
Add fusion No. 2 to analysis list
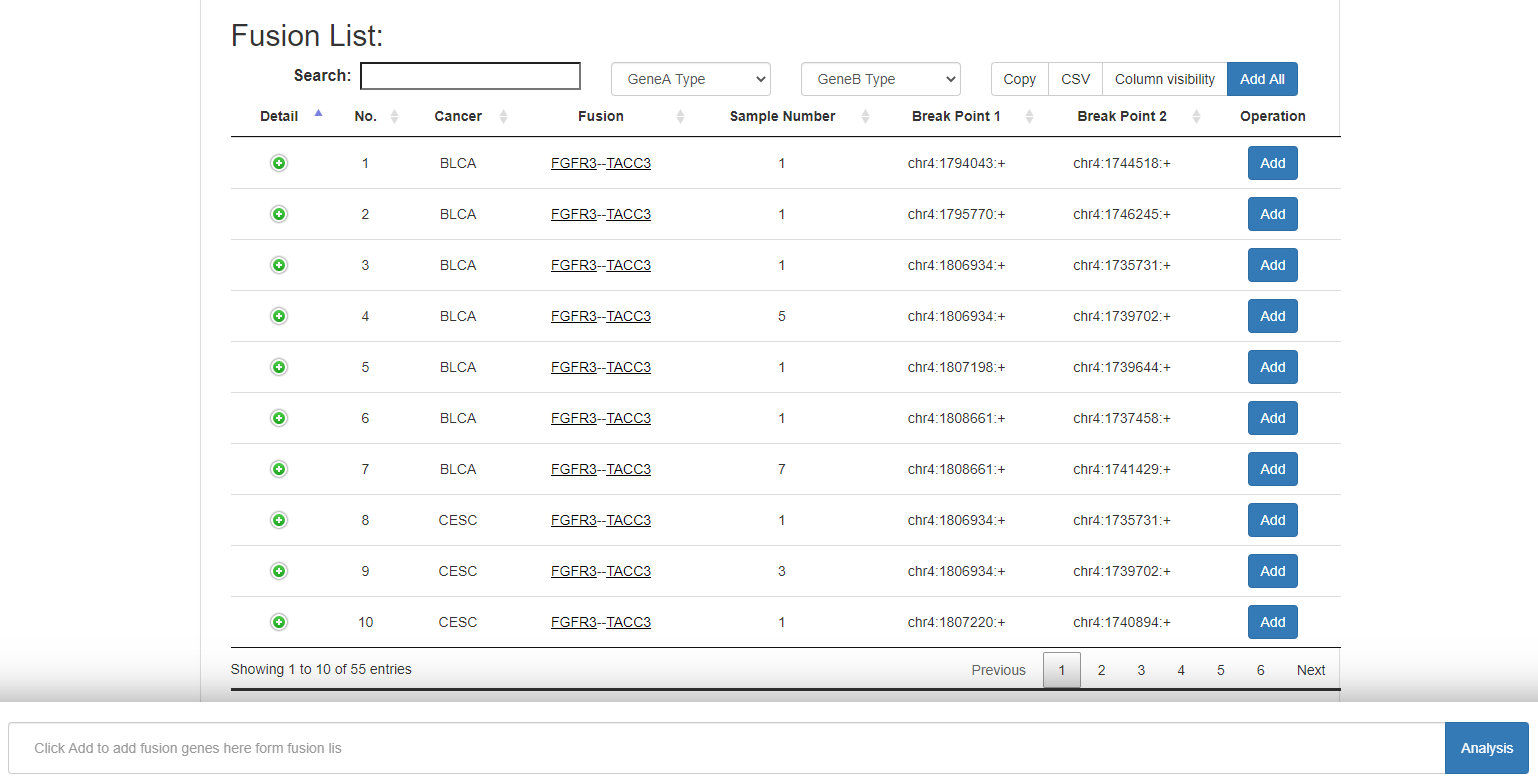[x=1273, y=214]
